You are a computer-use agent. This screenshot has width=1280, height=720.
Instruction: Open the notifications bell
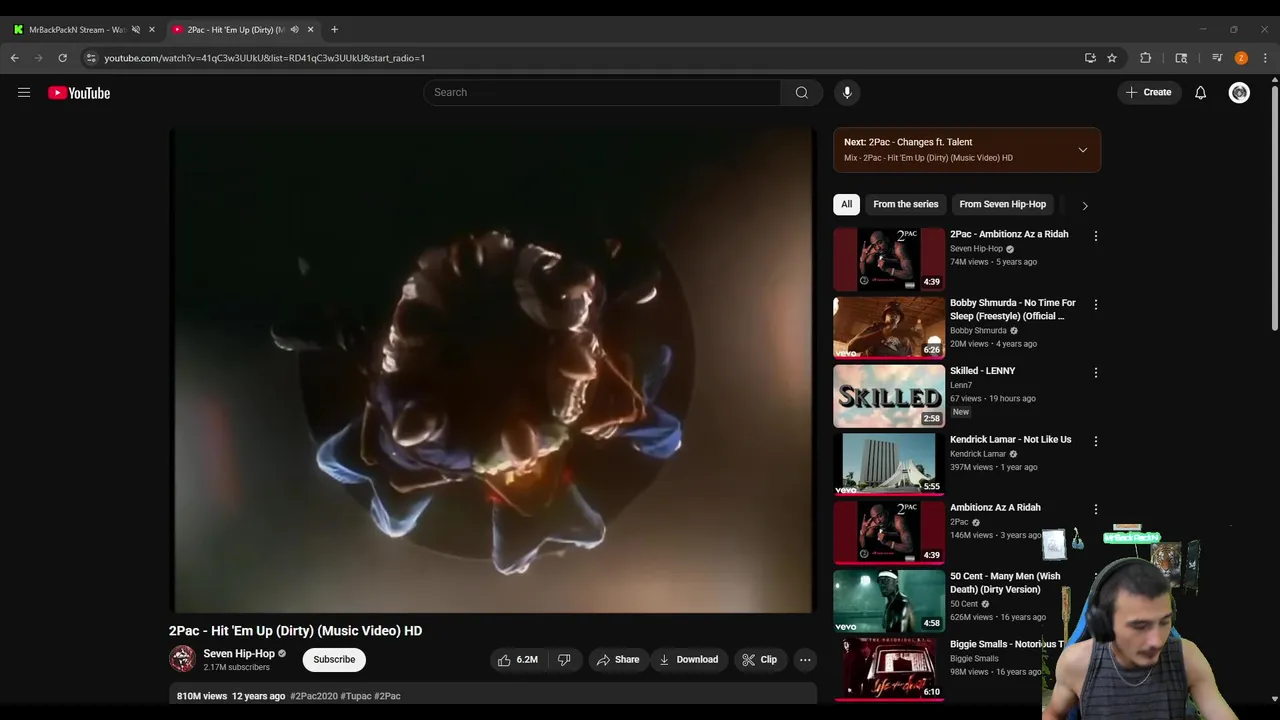pyautogui.click(x=1200, y=92)
